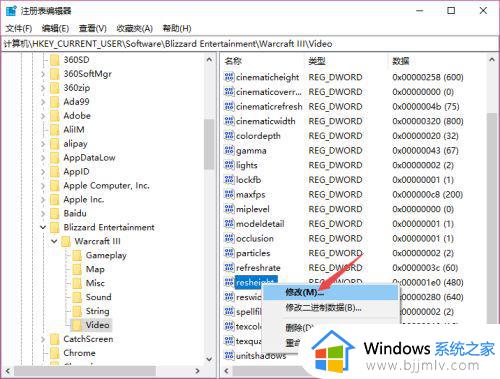Screen dimensions: 500x379
Task: Open the 文件(F) menu
Action: pyautogui.click(x=19, y=28)
